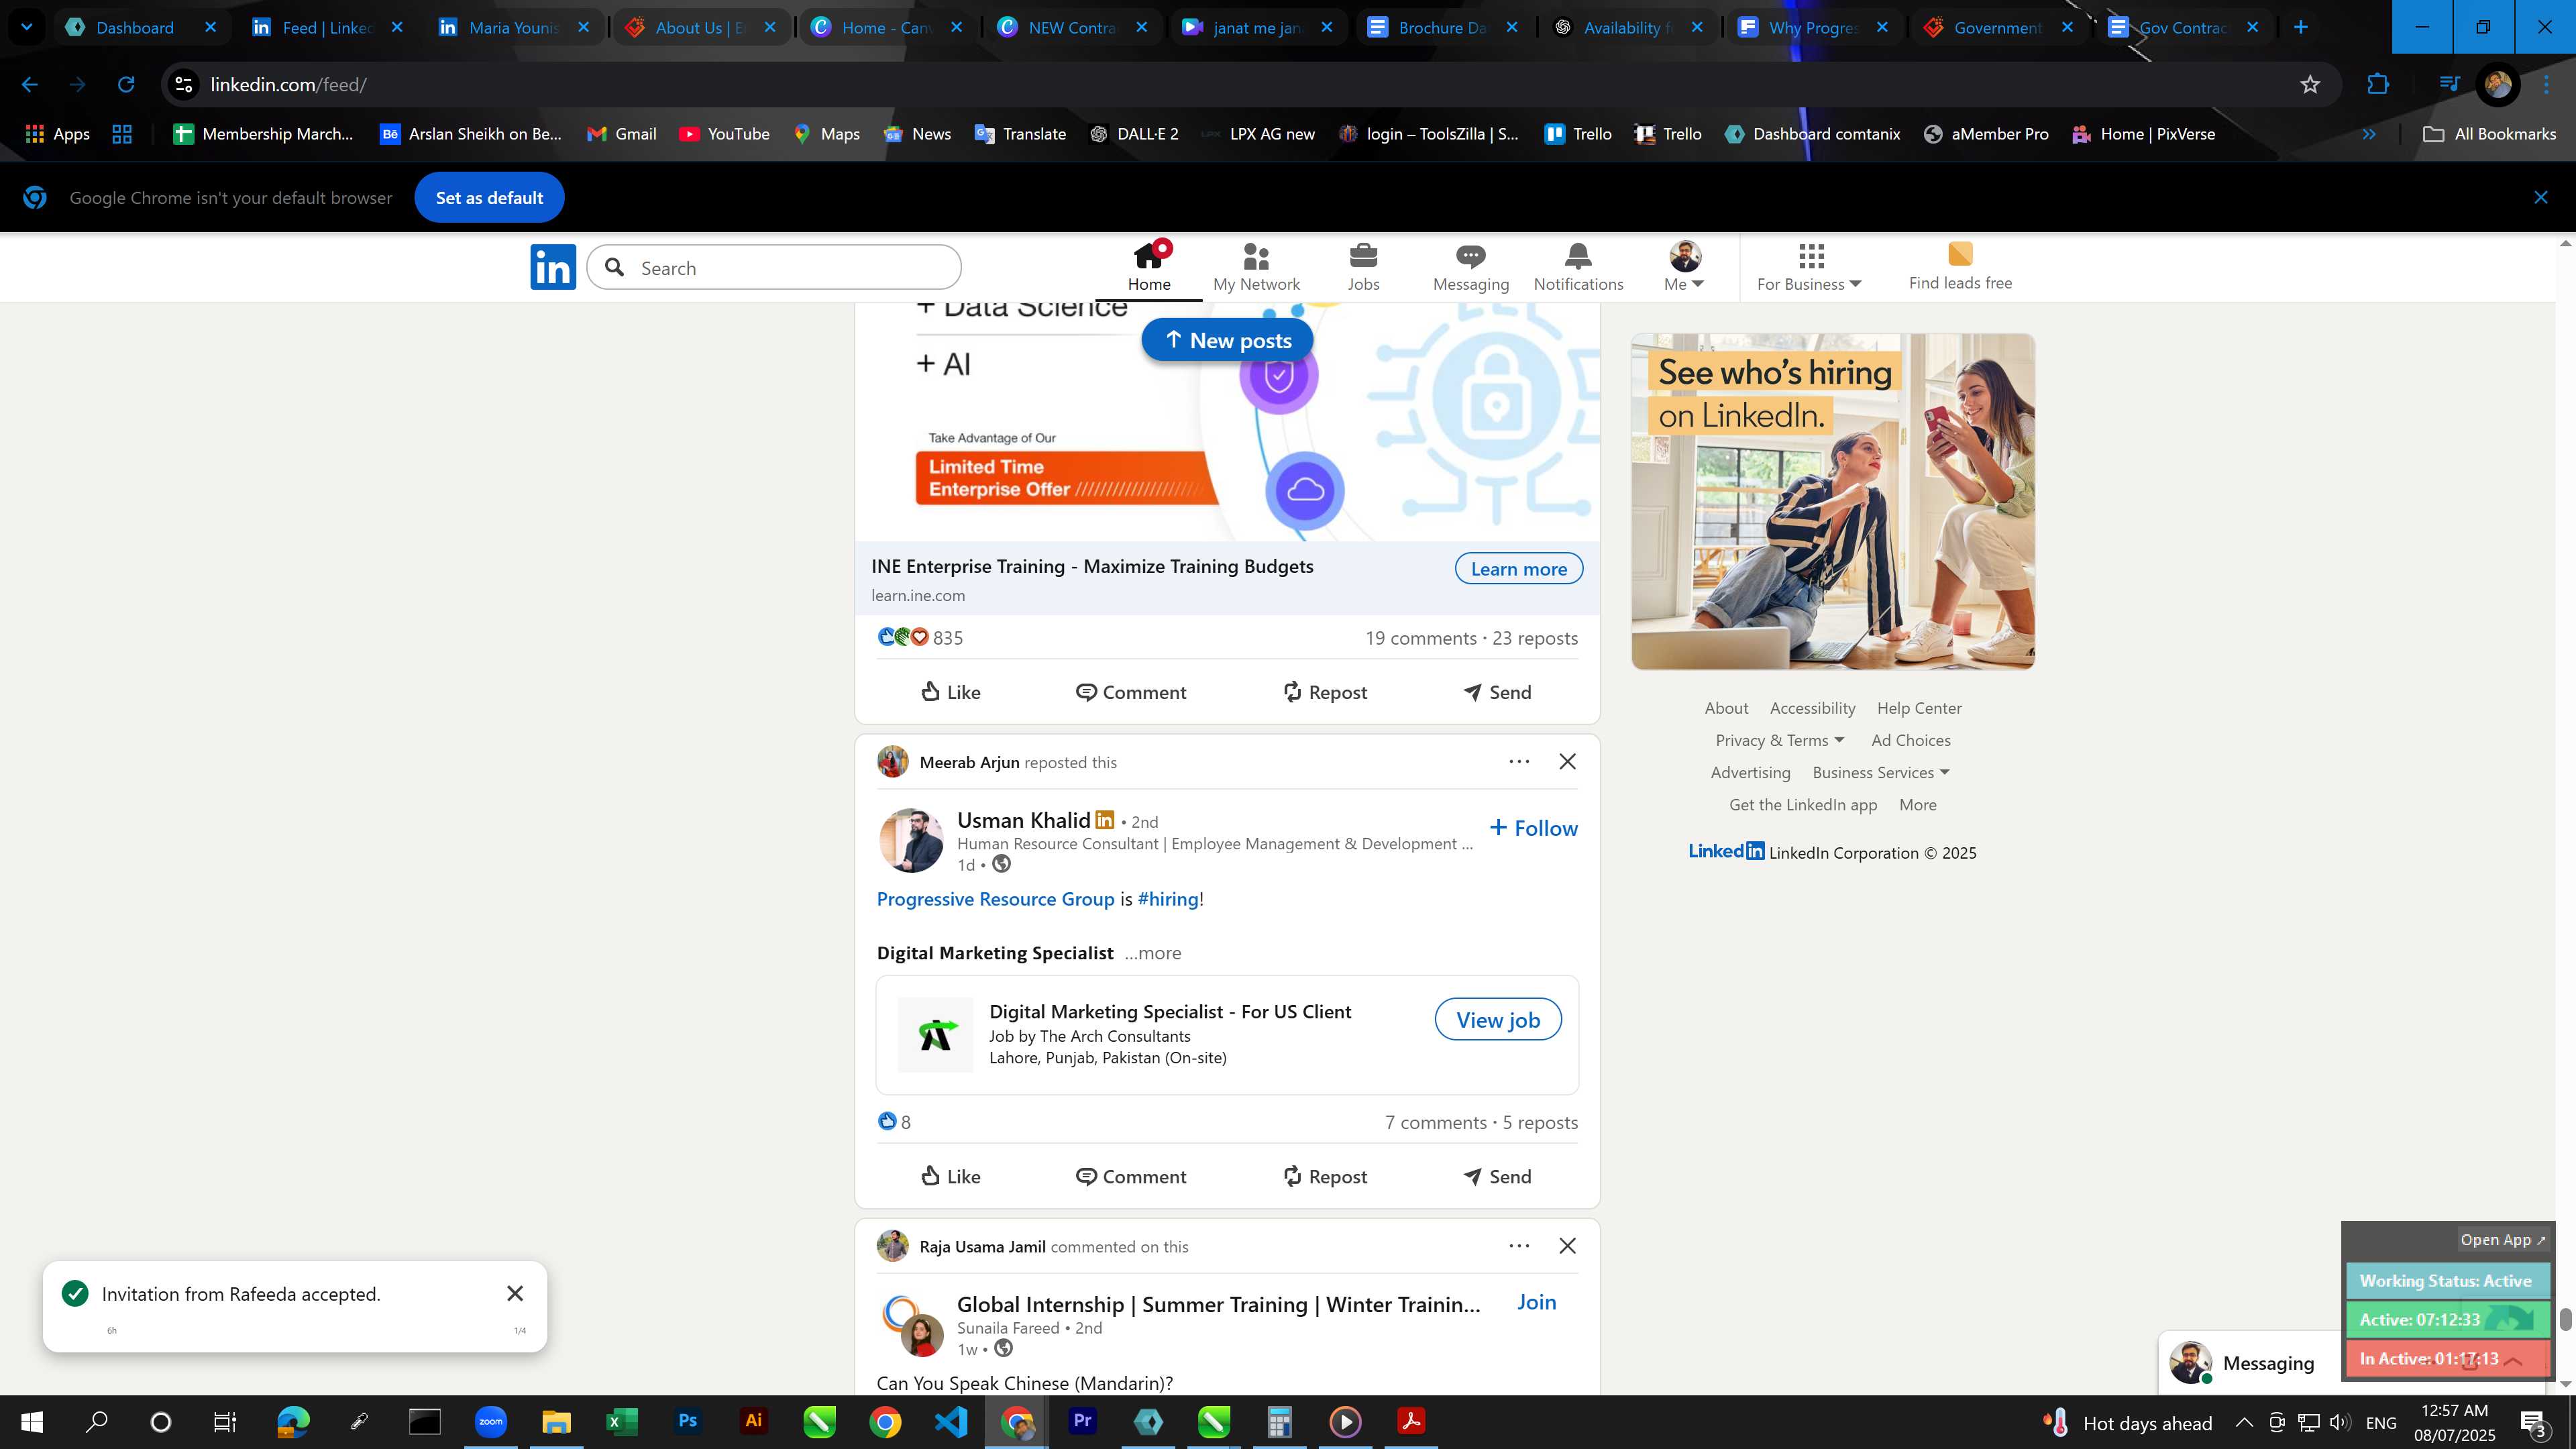Bookmark this page with star icon
The height and width of the screenshot is (1449, 2576).
(x=2309, y=85)
